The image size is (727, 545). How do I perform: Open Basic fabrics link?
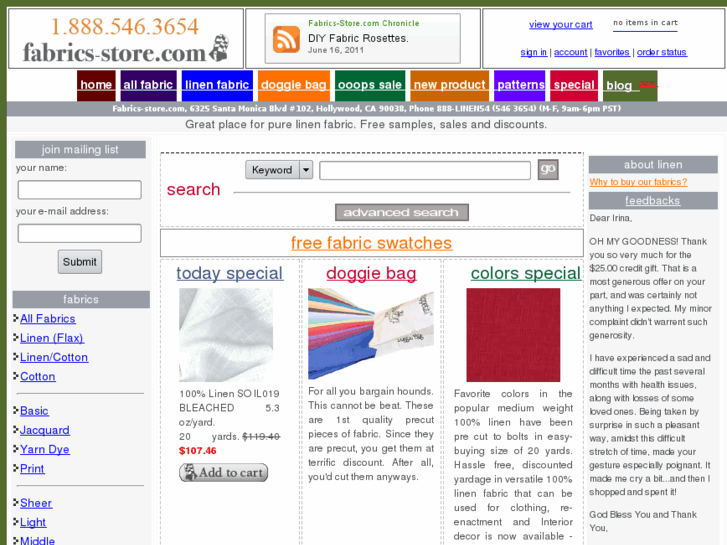point(34,411)
